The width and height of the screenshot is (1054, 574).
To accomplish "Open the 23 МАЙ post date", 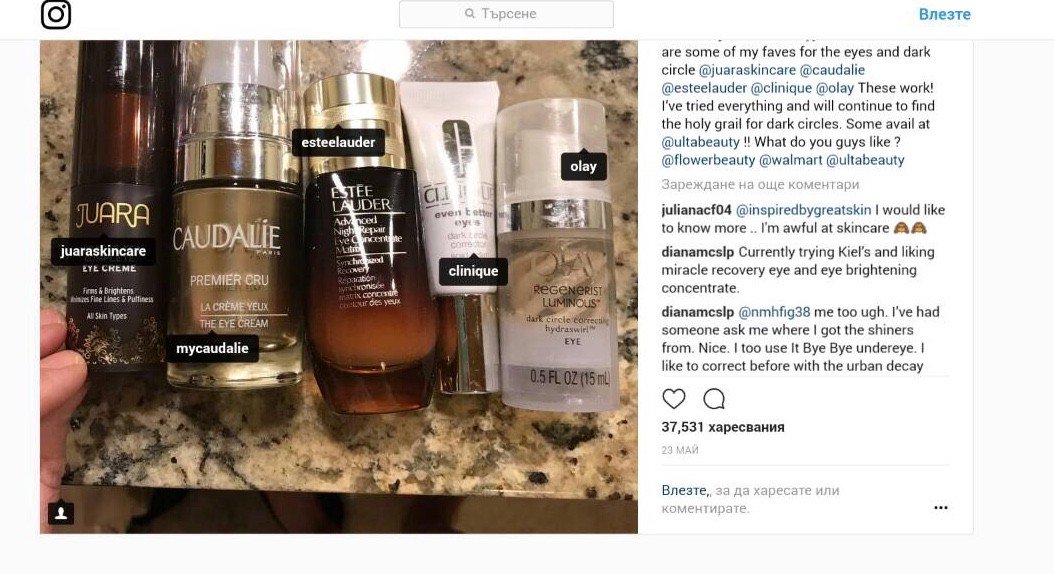I will point(680,450).
